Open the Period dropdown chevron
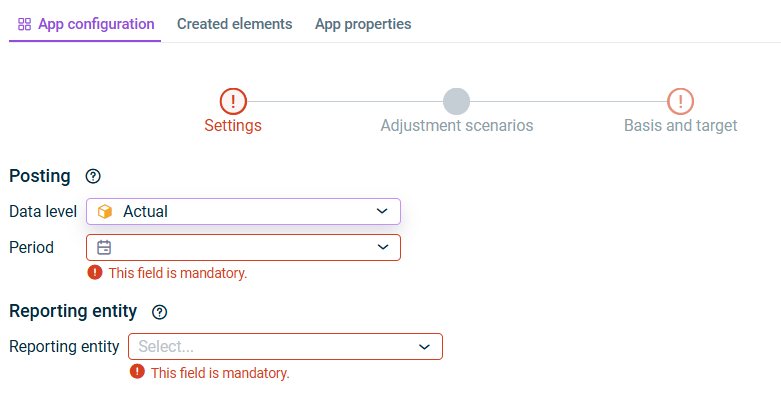Viewport: 781px width, 402px height. click(381, 247)
